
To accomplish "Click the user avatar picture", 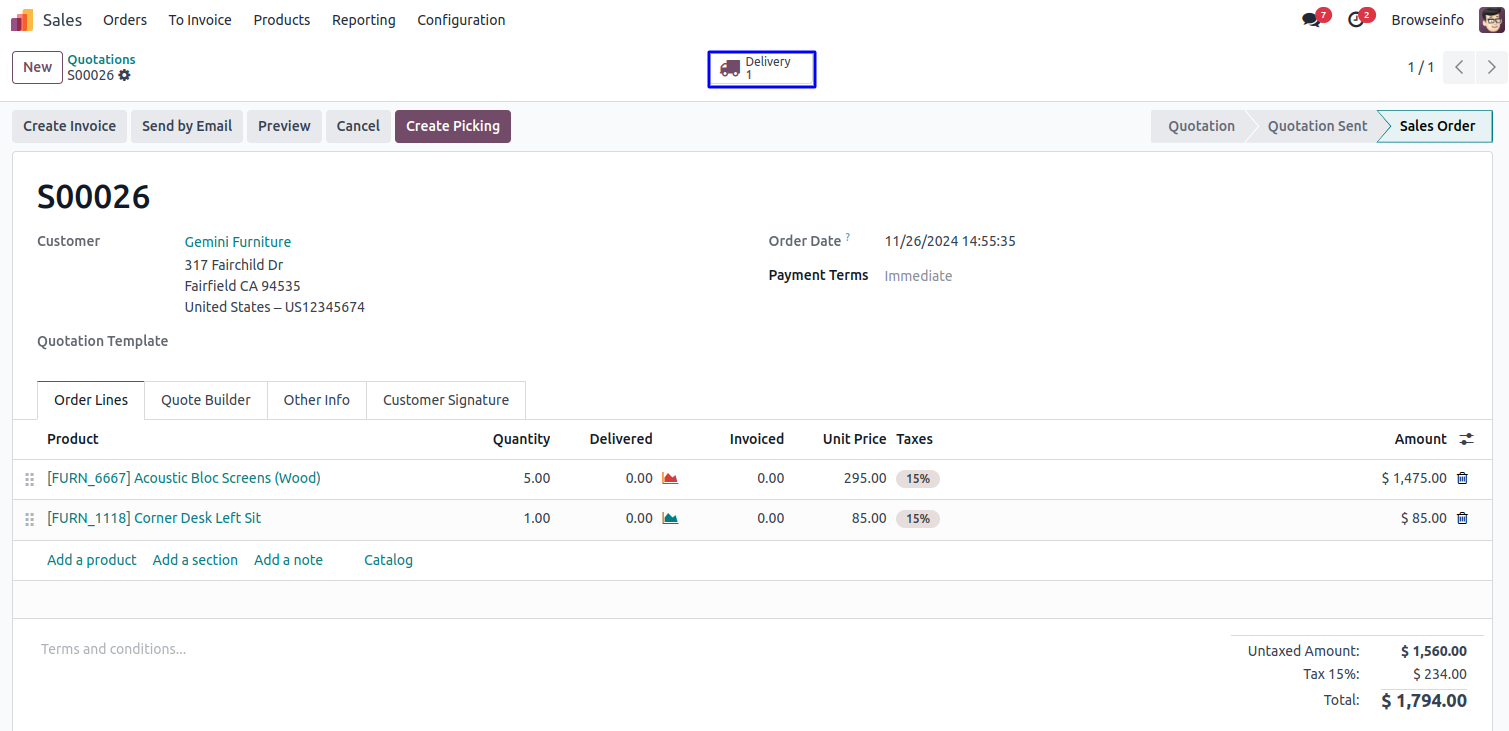I will point(1491,20).
